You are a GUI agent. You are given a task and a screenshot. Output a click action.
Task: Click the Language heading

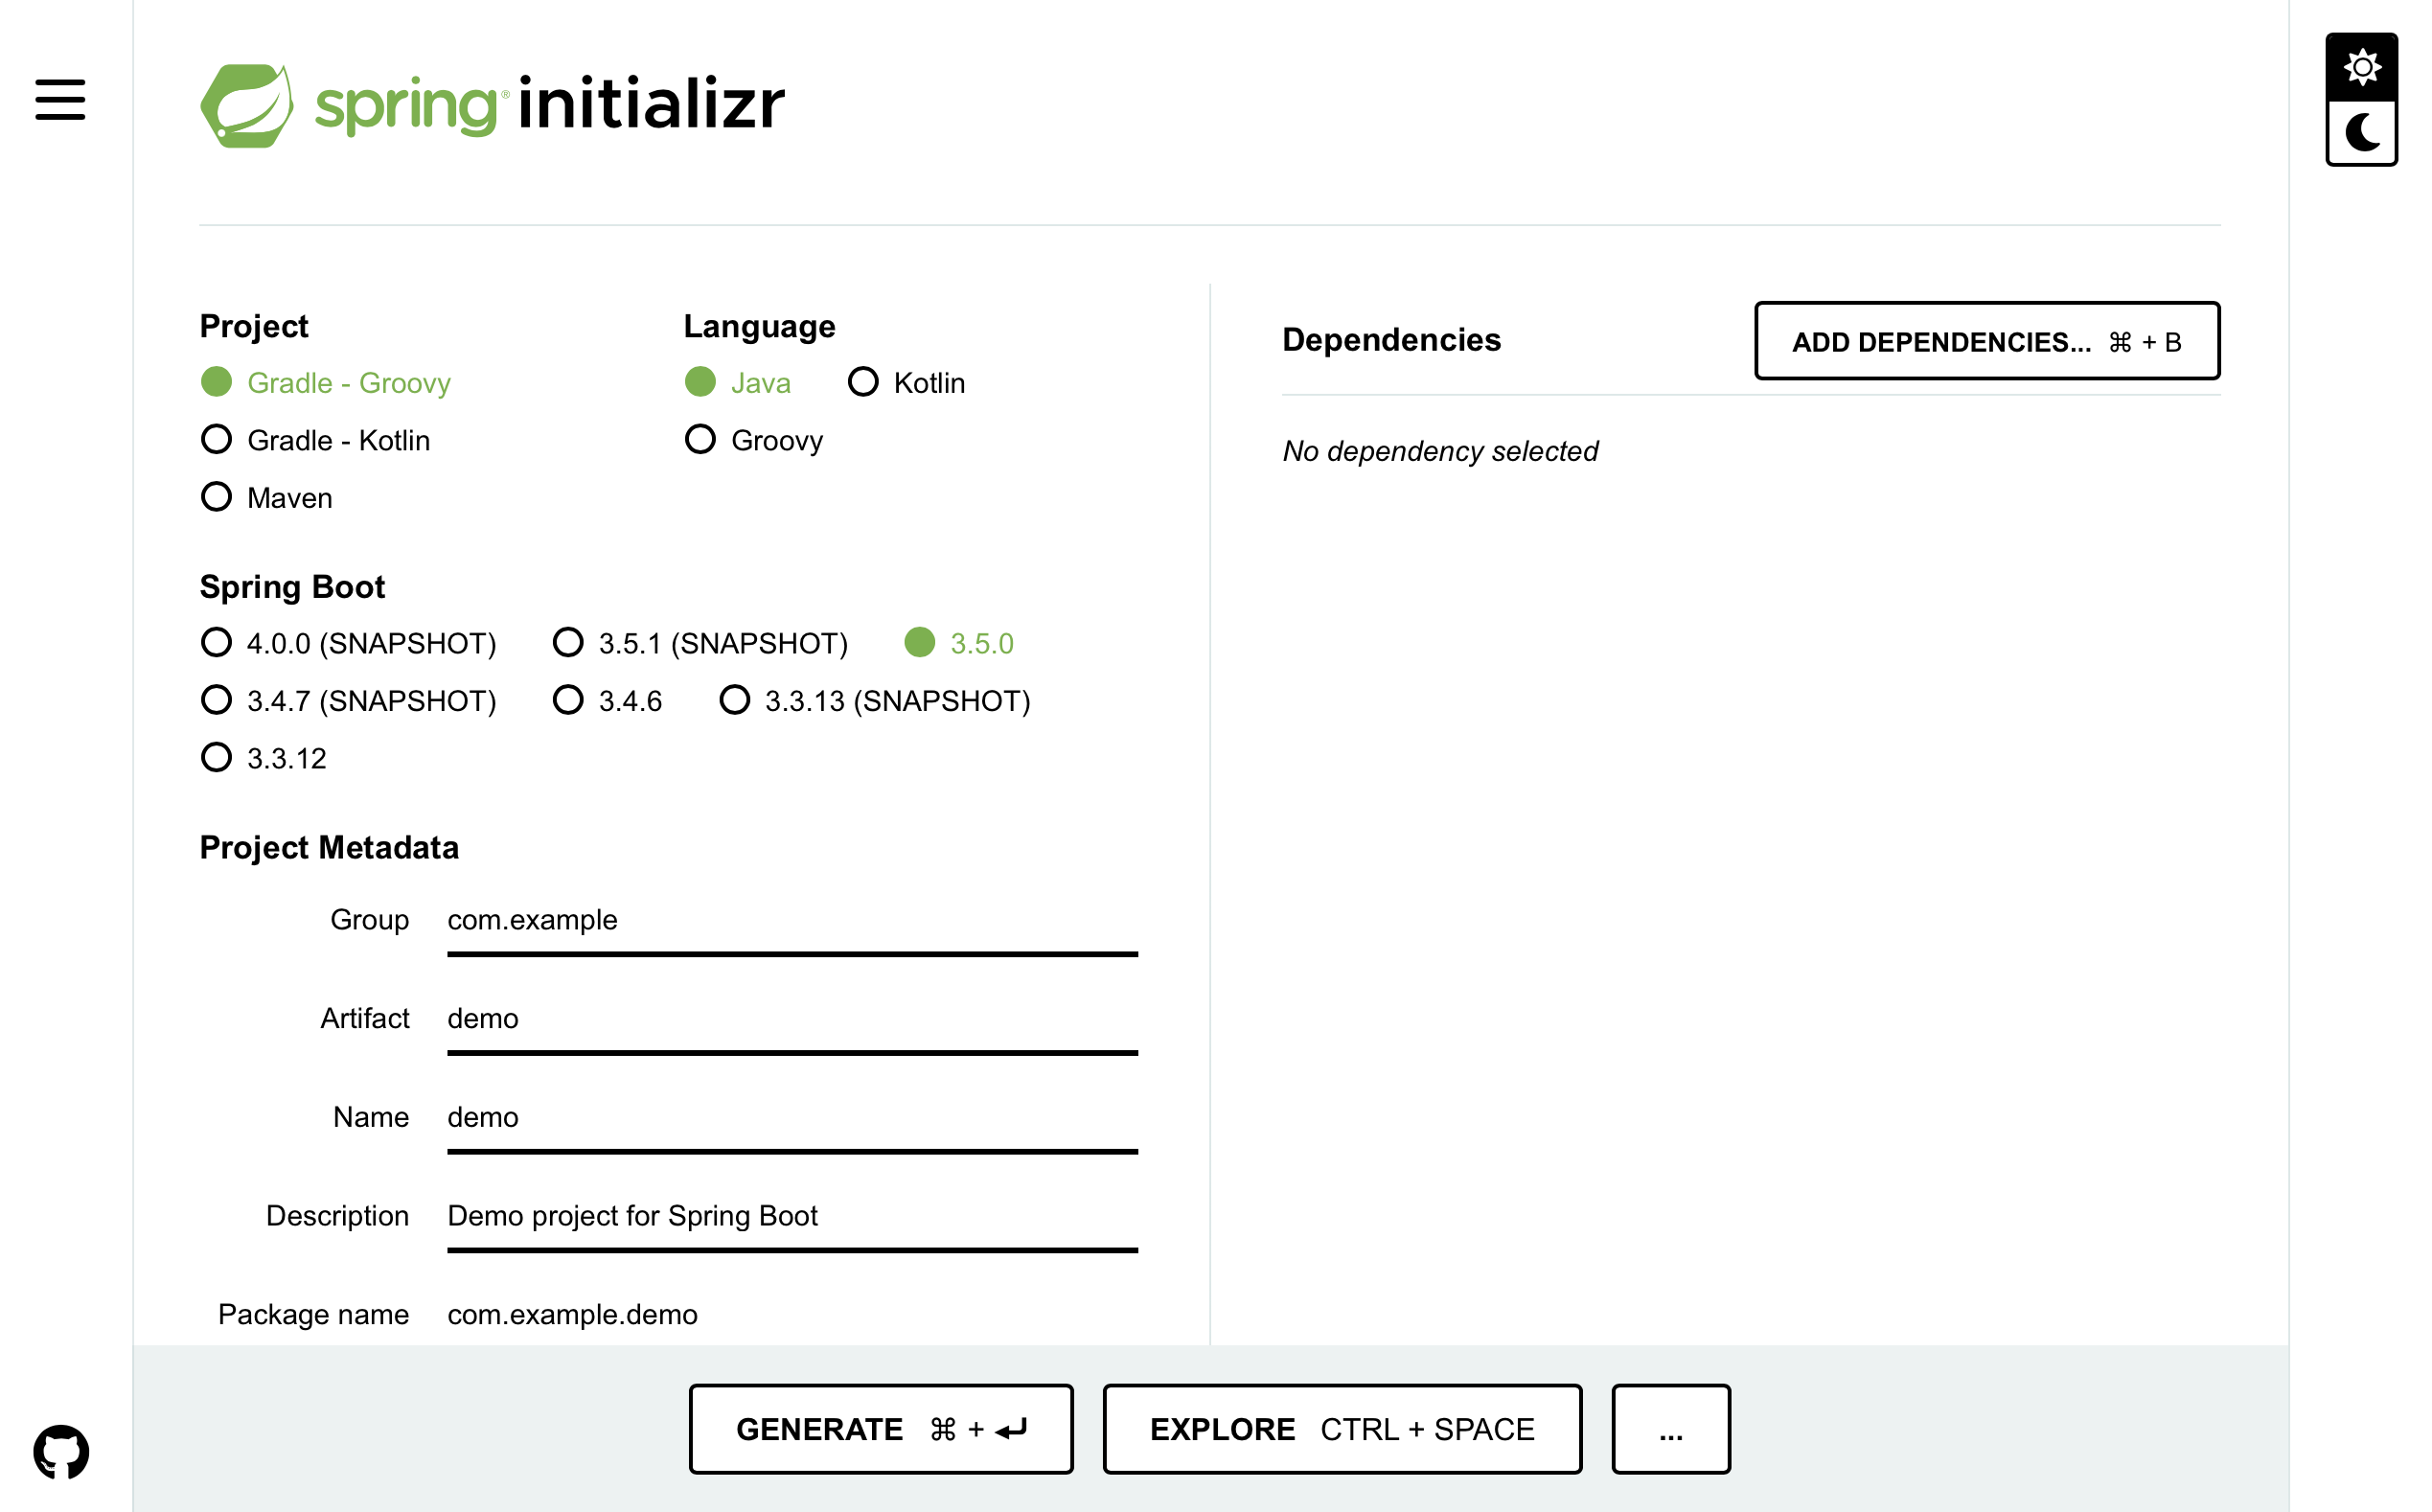pos(759,326)
